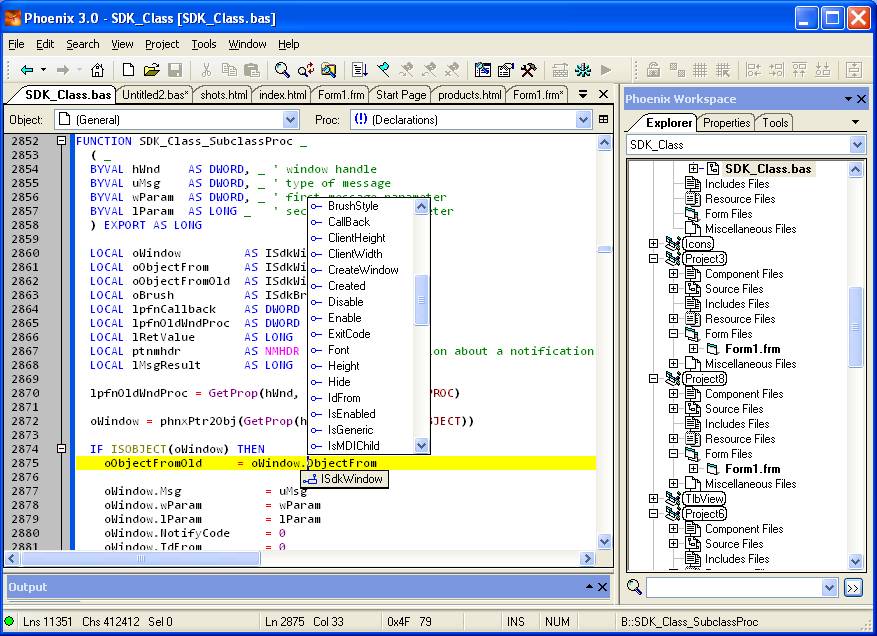
Task: Click the green status indicator in status bar
Action: click(9, 621)
